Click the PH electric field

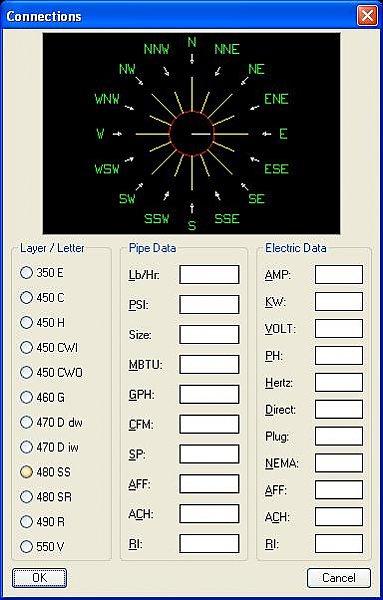[x=339, y=355]
